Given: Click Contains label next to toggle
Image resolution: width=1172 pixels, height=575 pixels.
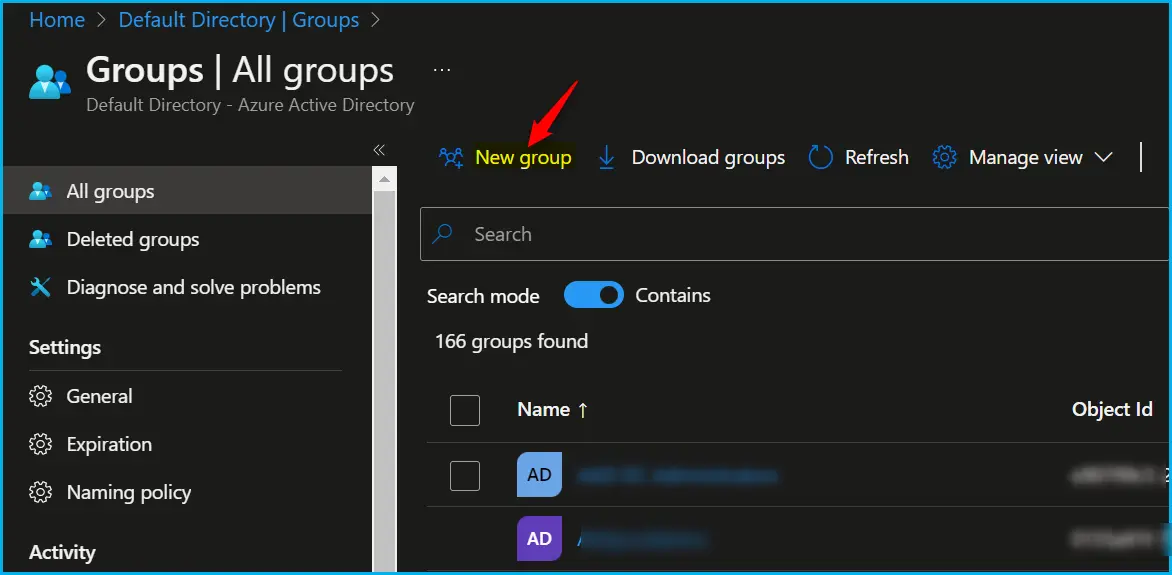Looking at the screenshot, I should pos(673,295).
